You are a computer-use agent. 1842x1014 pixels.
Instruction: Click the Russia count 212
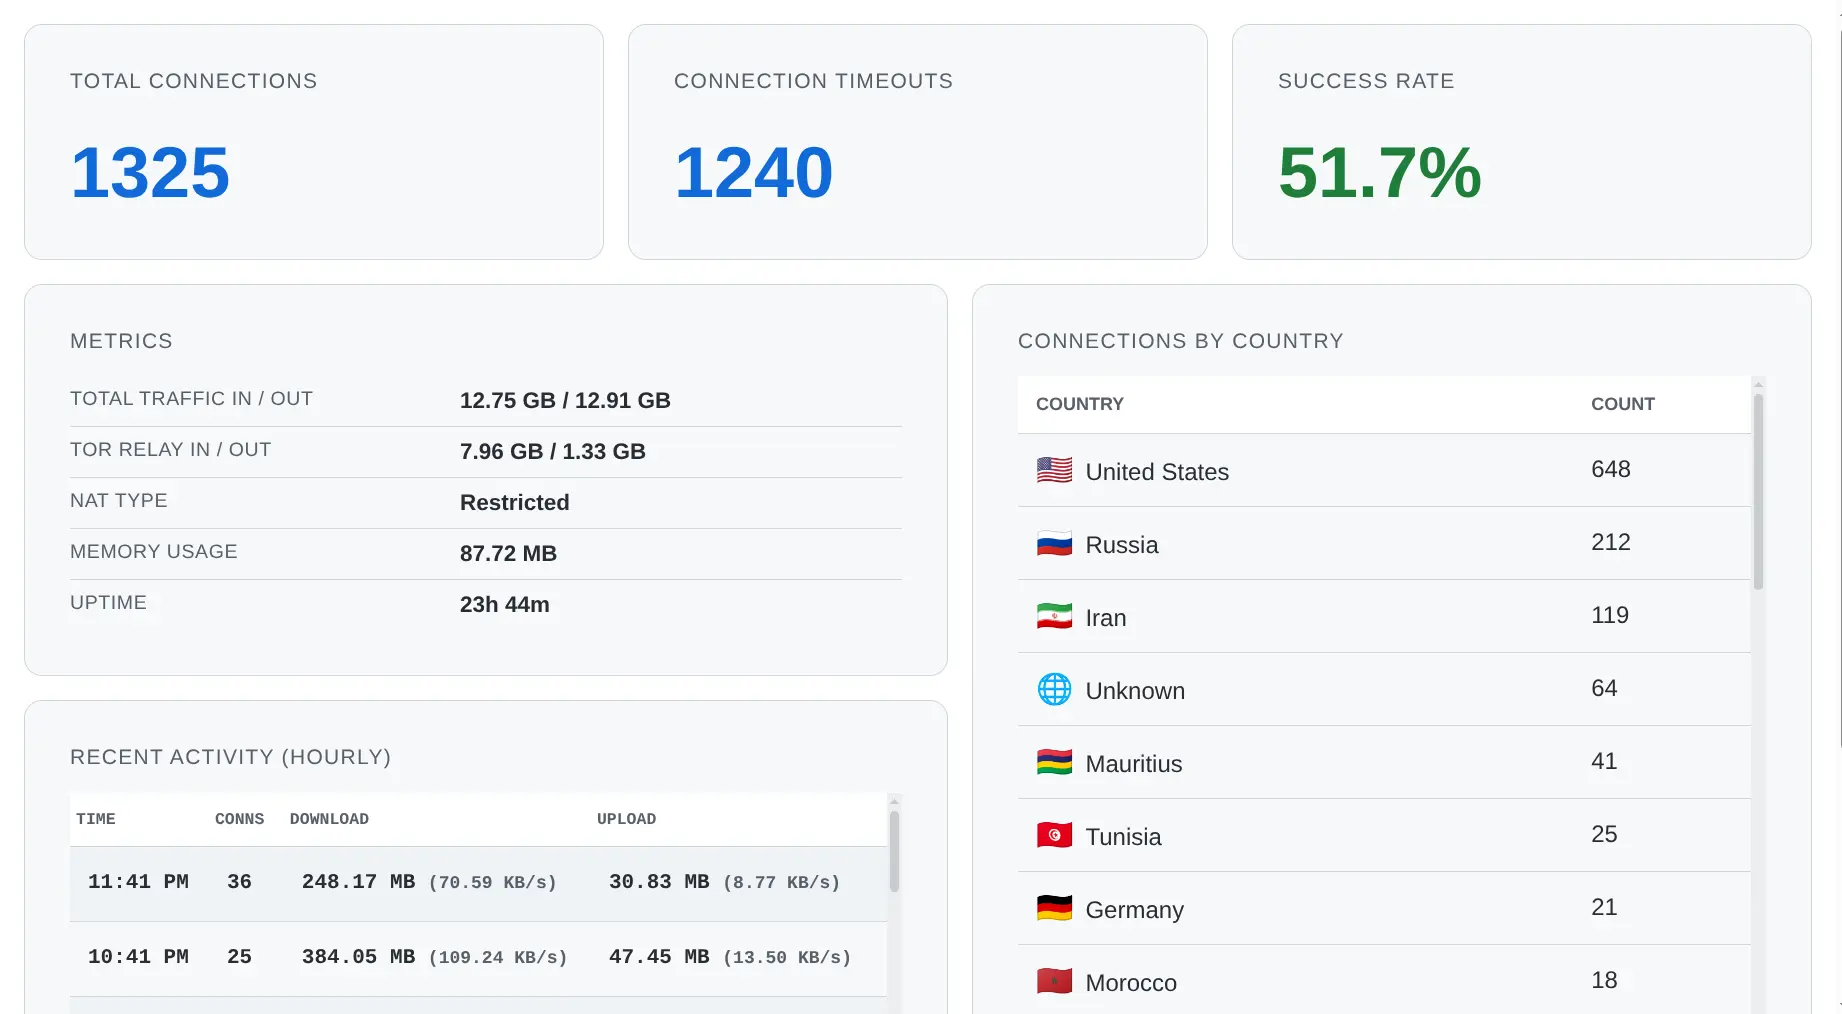click(x=1610, y=542)
